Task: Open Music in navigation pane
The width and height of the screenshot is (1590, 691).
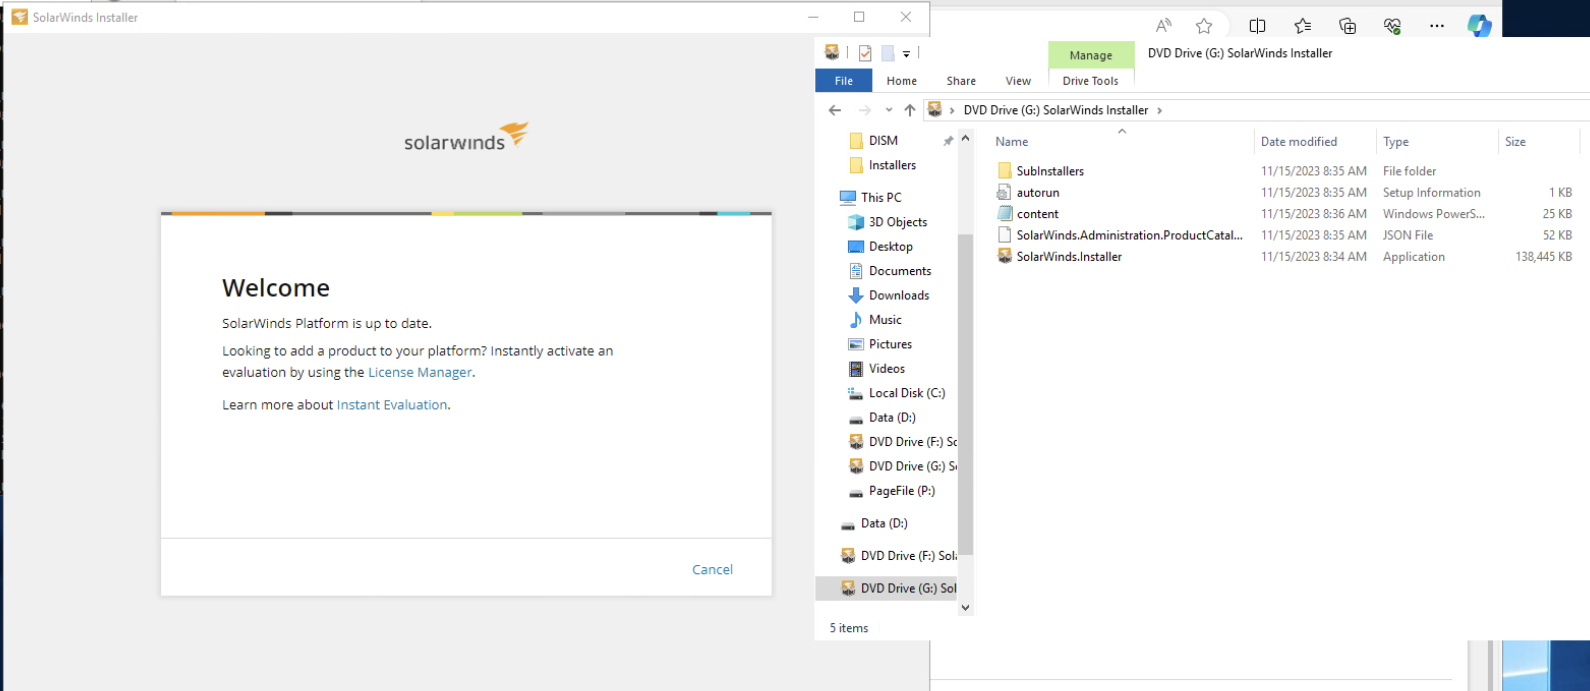Action: click(885, 320)
